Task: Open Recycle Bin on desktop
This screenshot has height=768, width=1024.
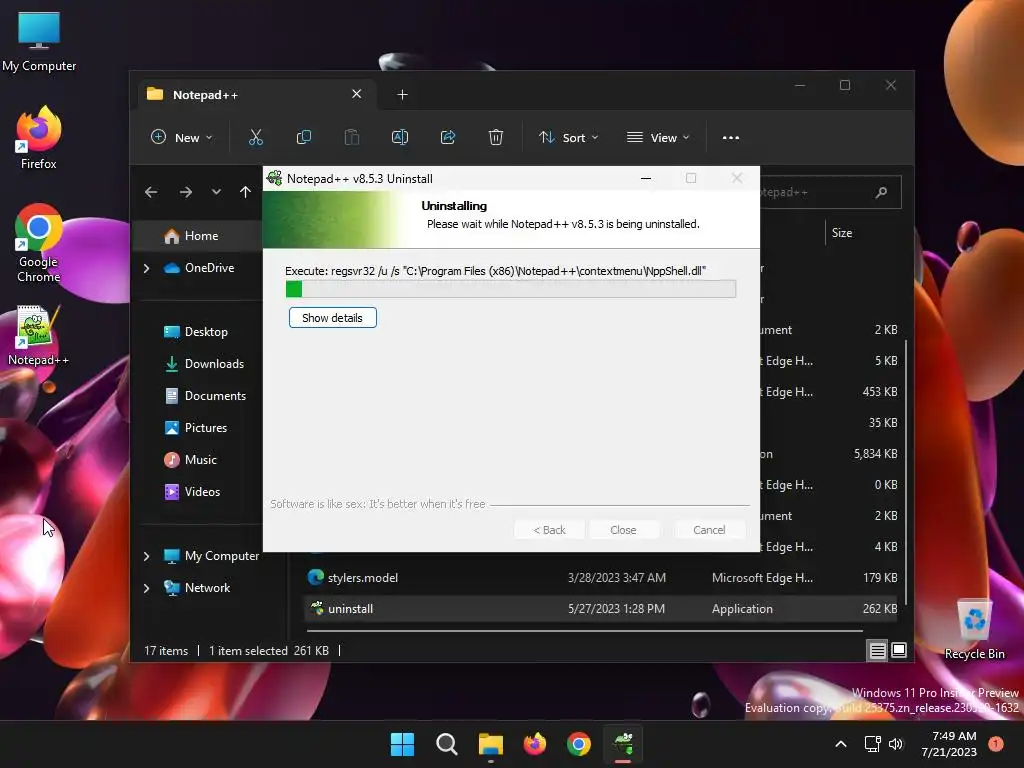Action: [x=974, y=629]
